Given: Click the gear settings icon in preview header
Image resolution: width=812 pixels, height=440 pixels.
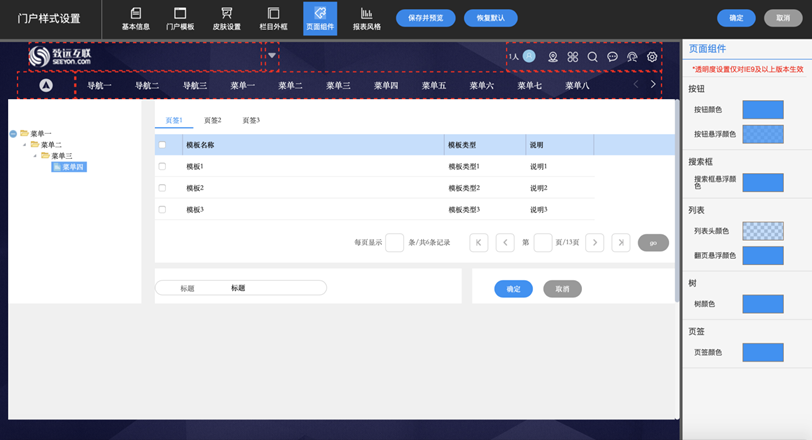Looking at the screenshot, I should [x=652, y=57].
